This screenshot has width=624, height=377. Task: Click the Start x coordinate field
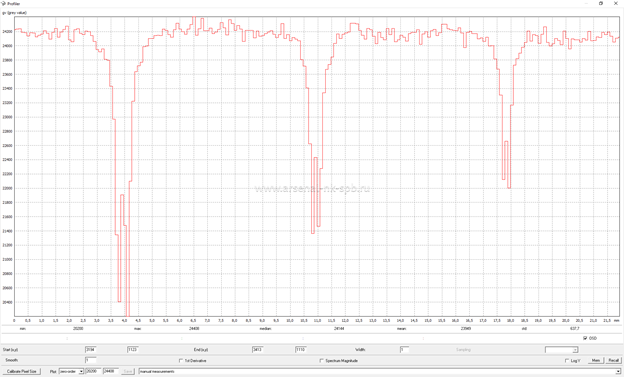point(90,350)
